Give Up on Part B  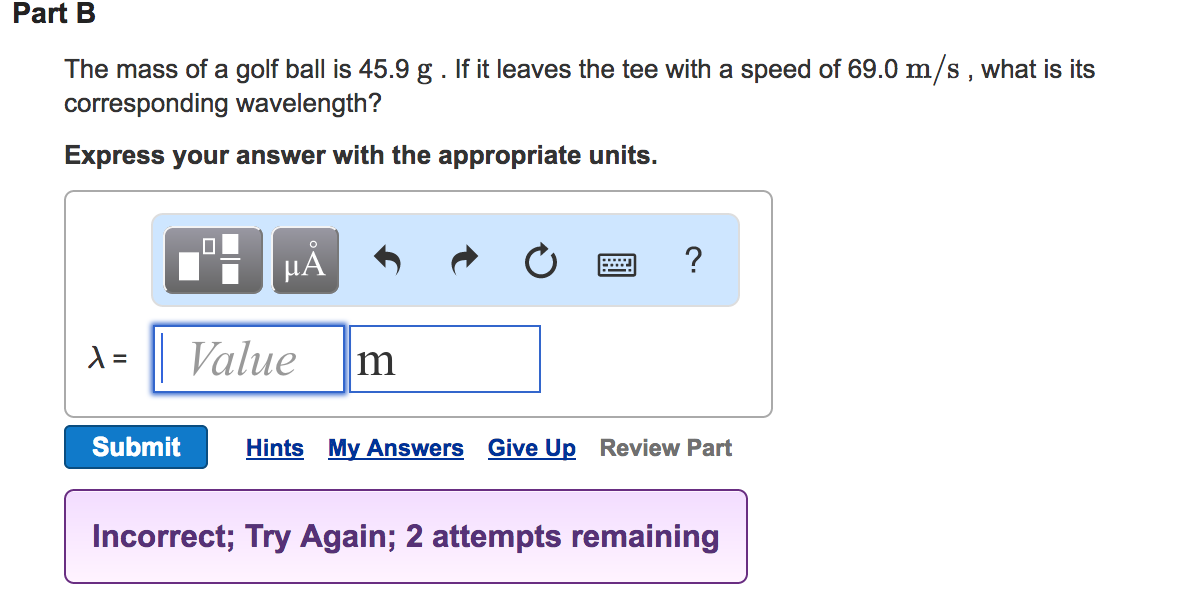coord(532,447)
